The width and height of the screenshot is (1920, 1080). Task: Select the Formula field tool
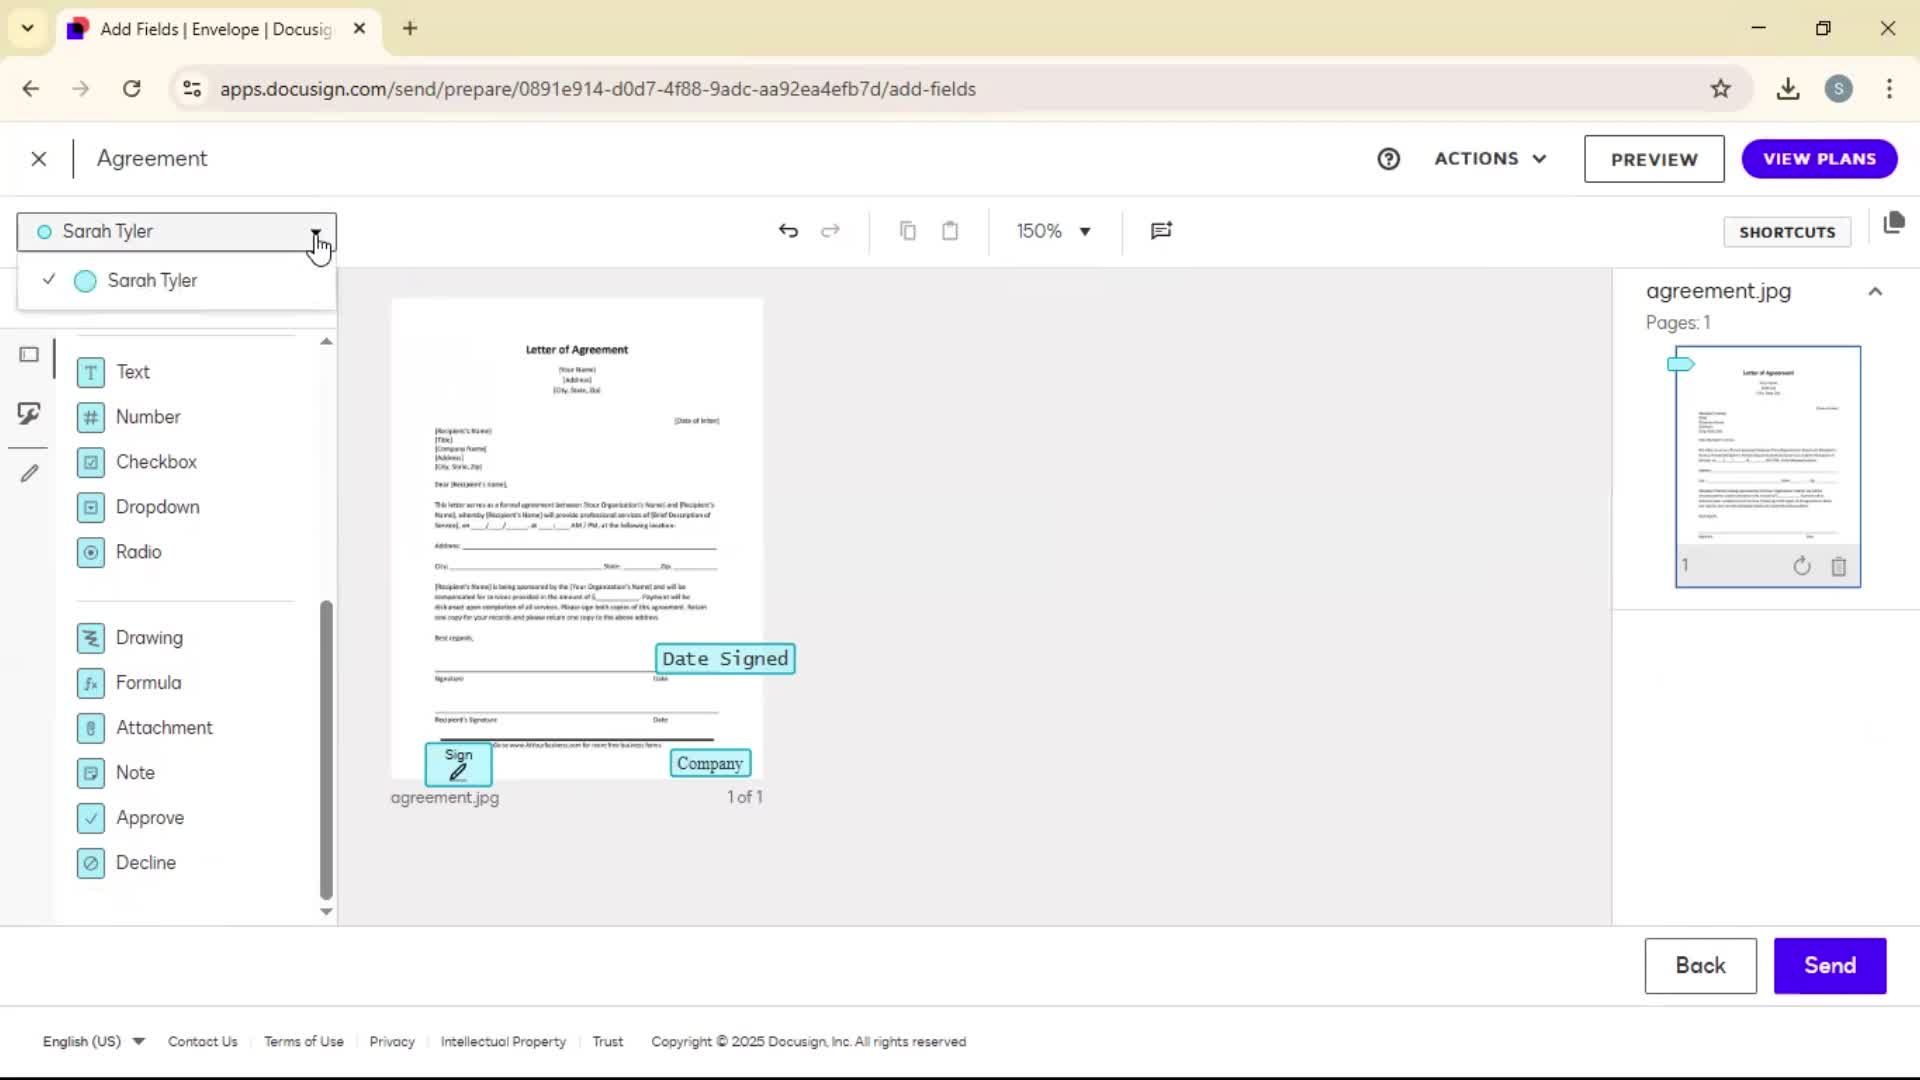129,683
